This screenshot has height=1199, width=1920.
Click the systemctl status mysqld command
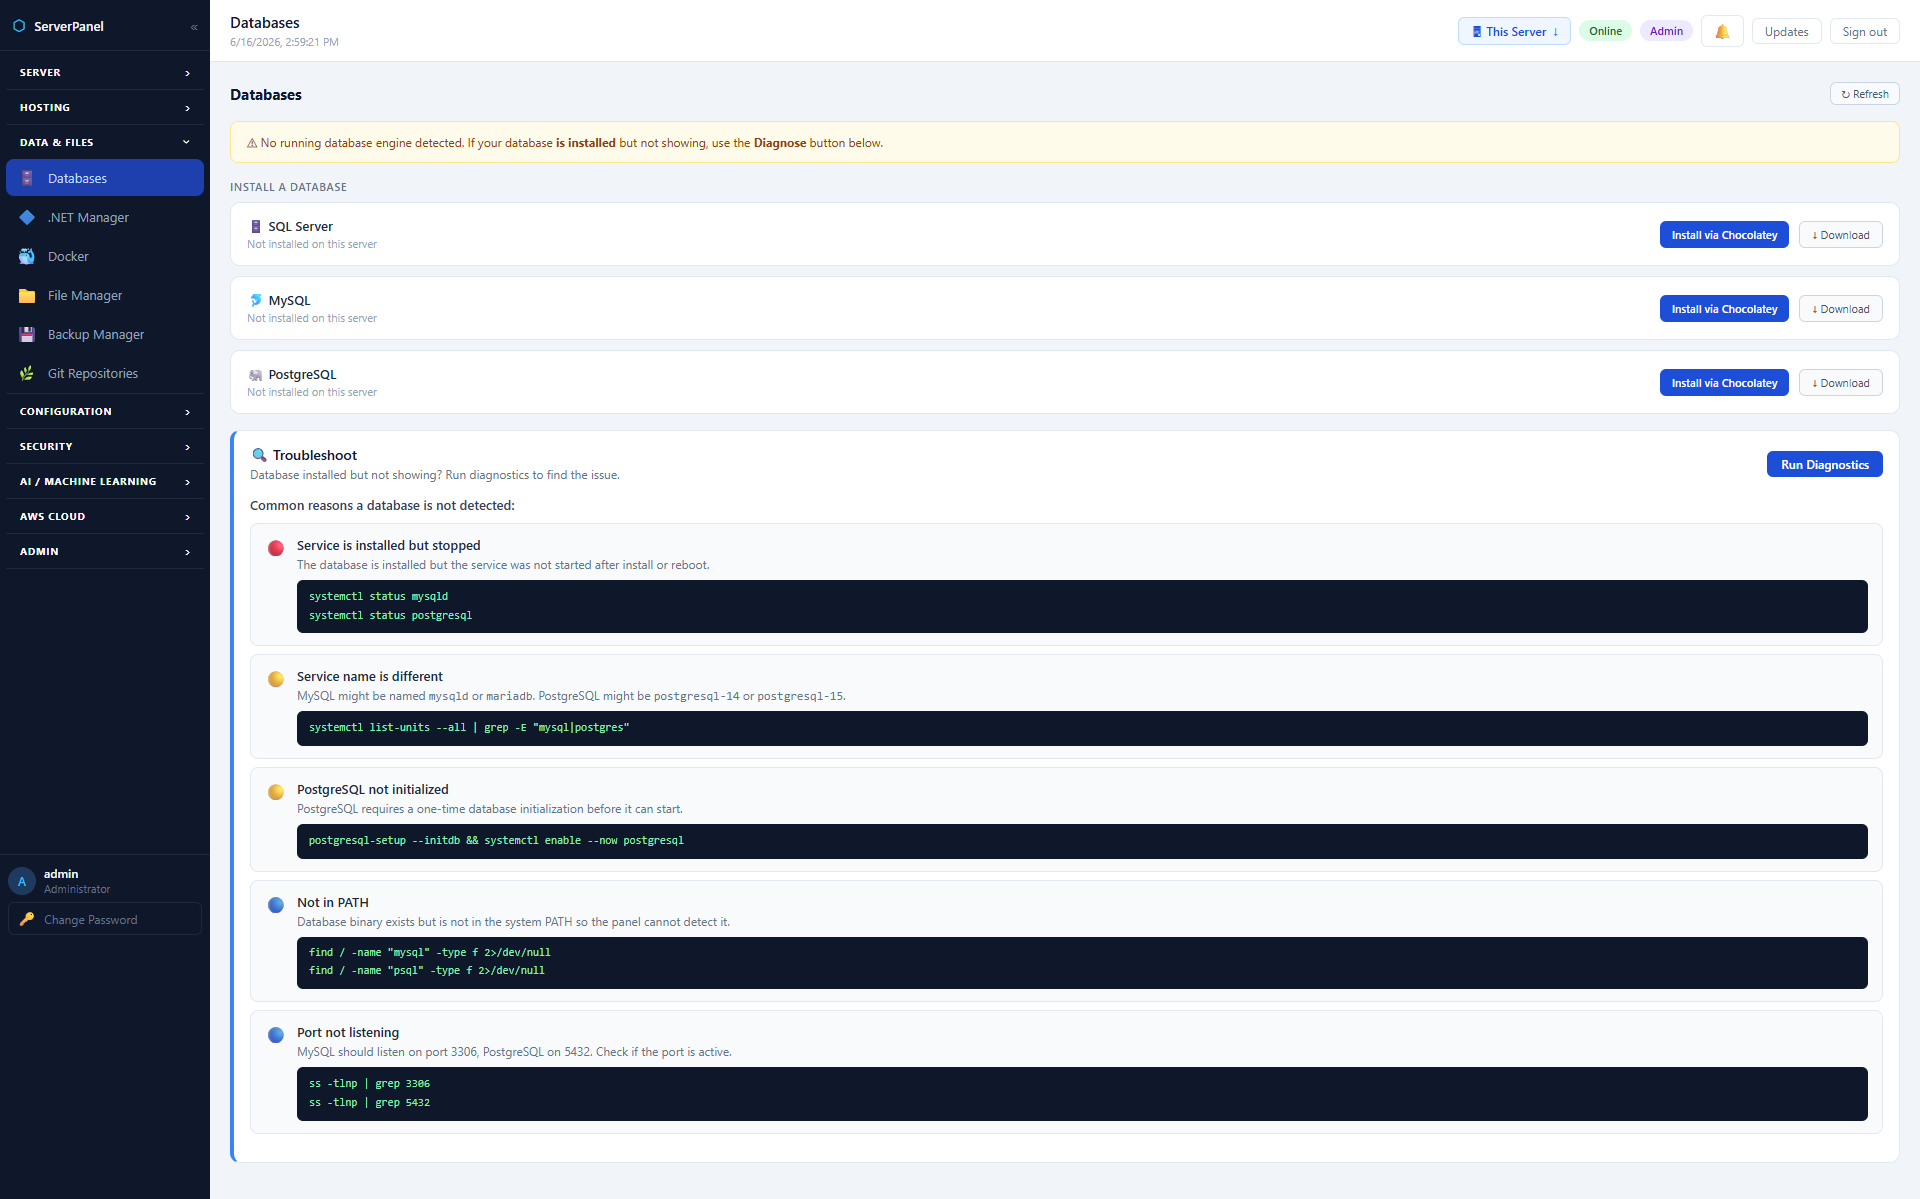click(x=378, y=596)
